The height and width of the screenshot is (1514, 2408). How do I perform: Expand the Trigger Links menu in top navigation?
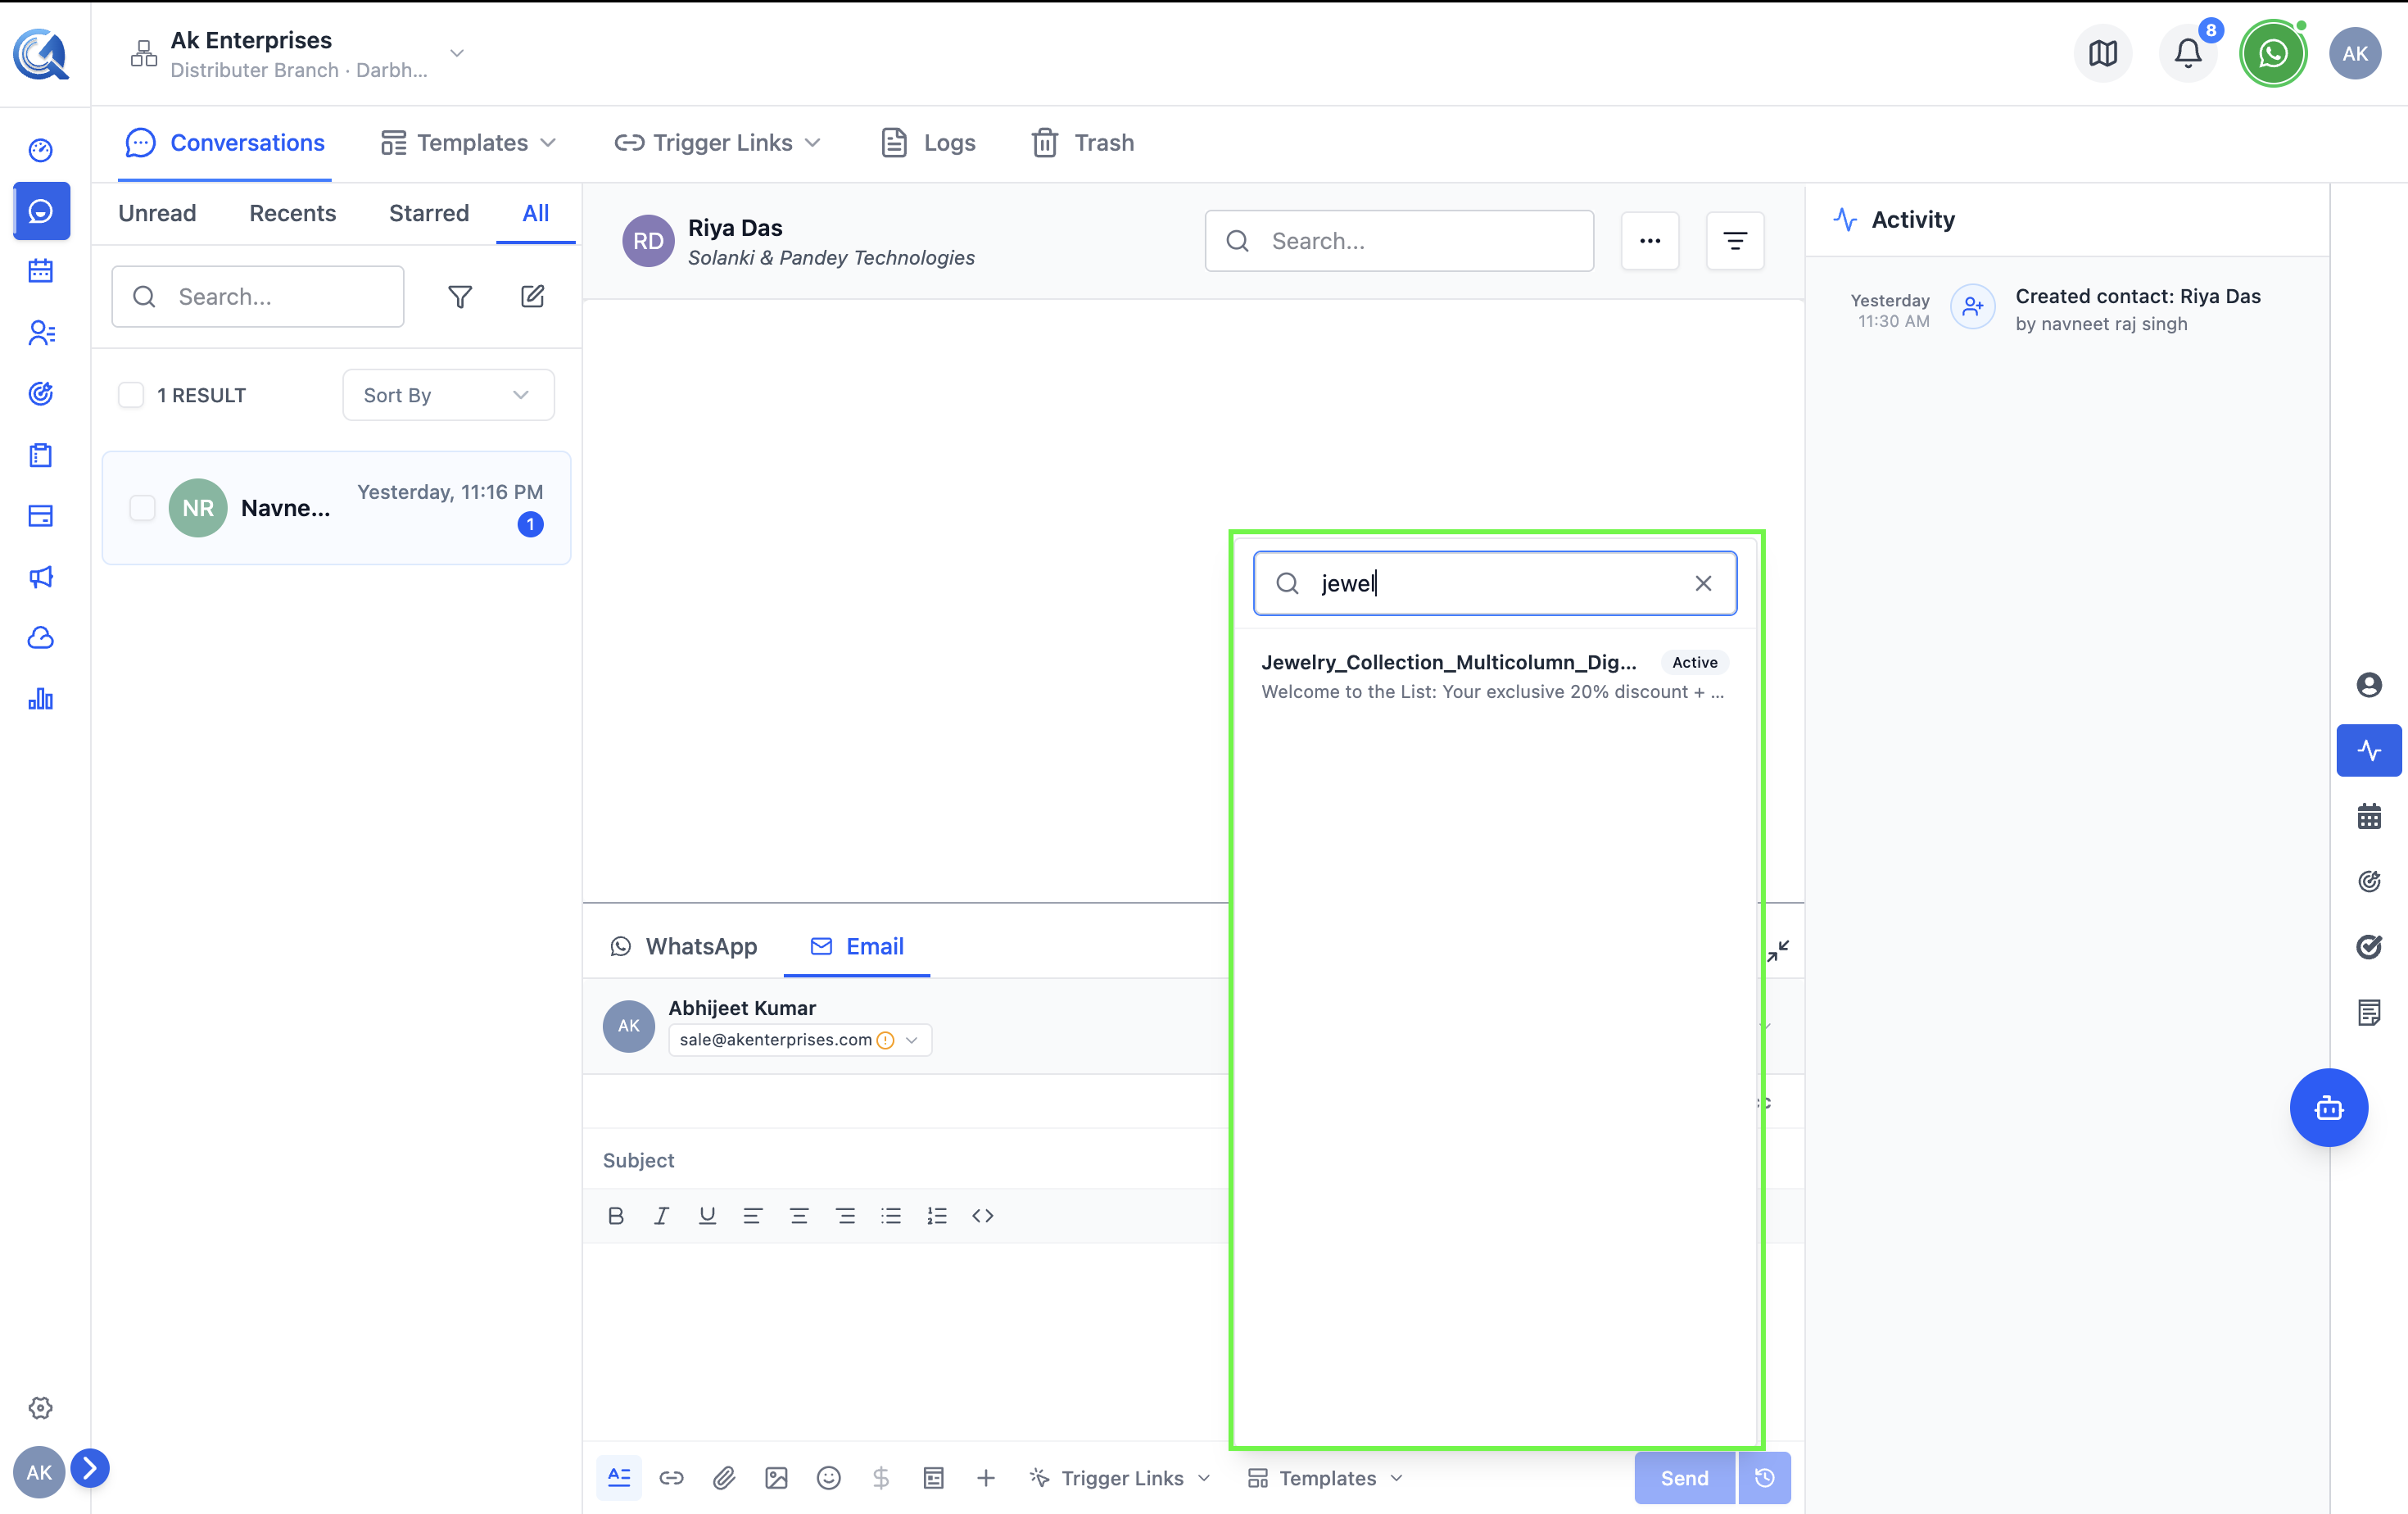[x=718, y=143]
